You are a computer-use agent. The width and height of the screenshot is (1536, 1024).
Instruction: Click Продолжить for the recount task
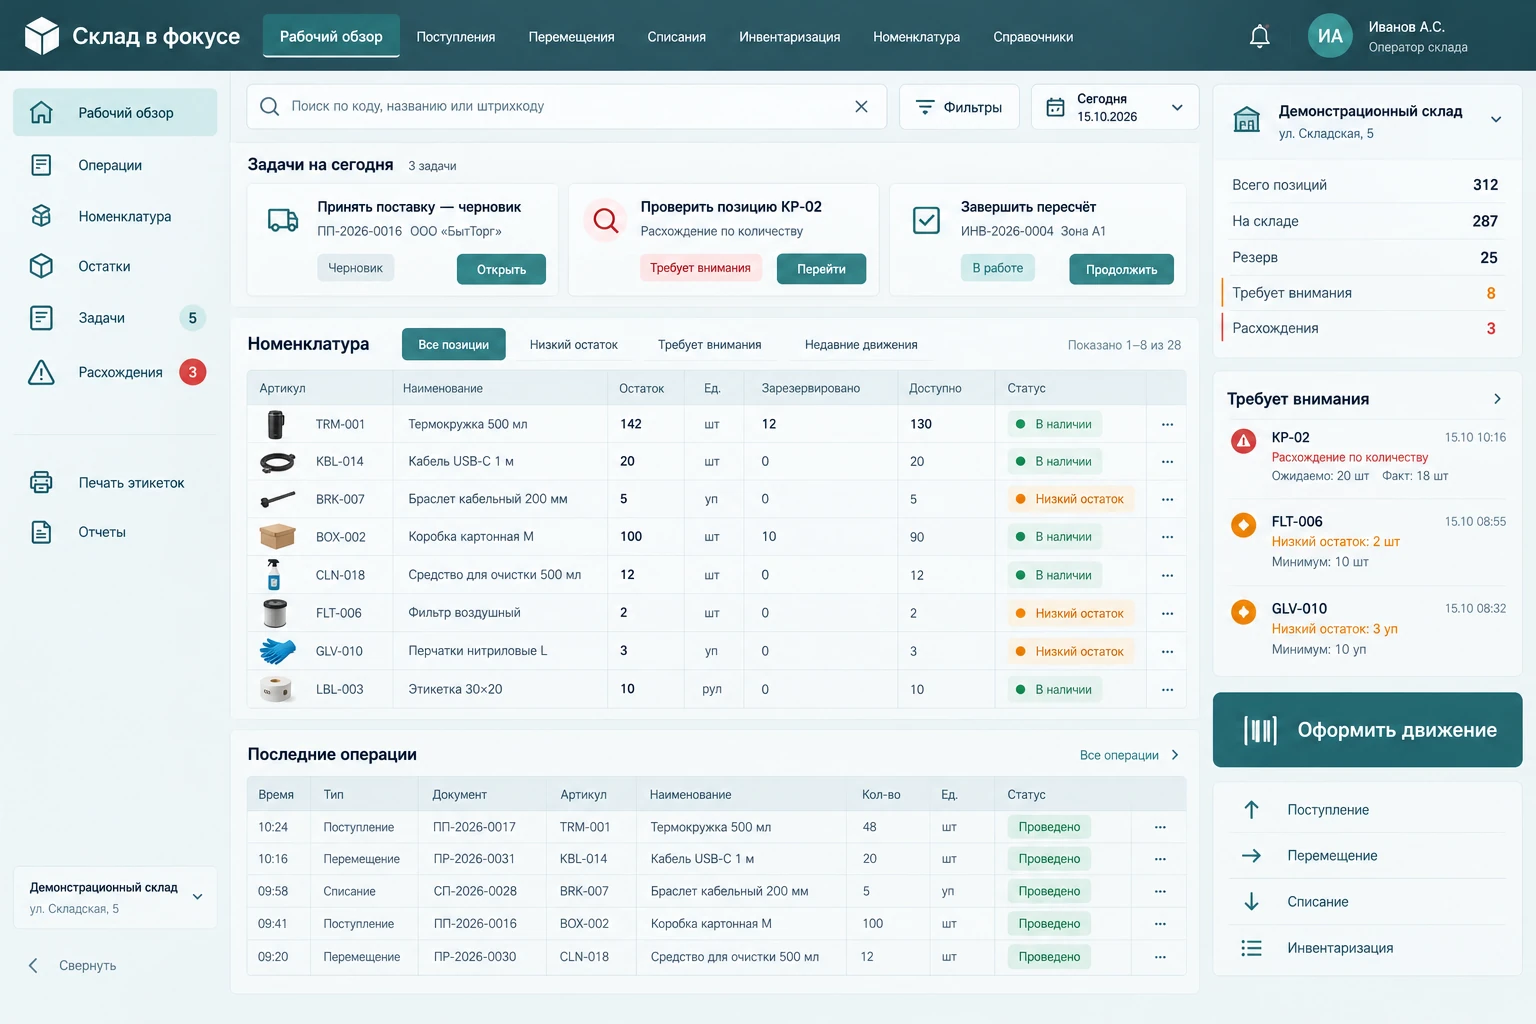pos(1121,269)
